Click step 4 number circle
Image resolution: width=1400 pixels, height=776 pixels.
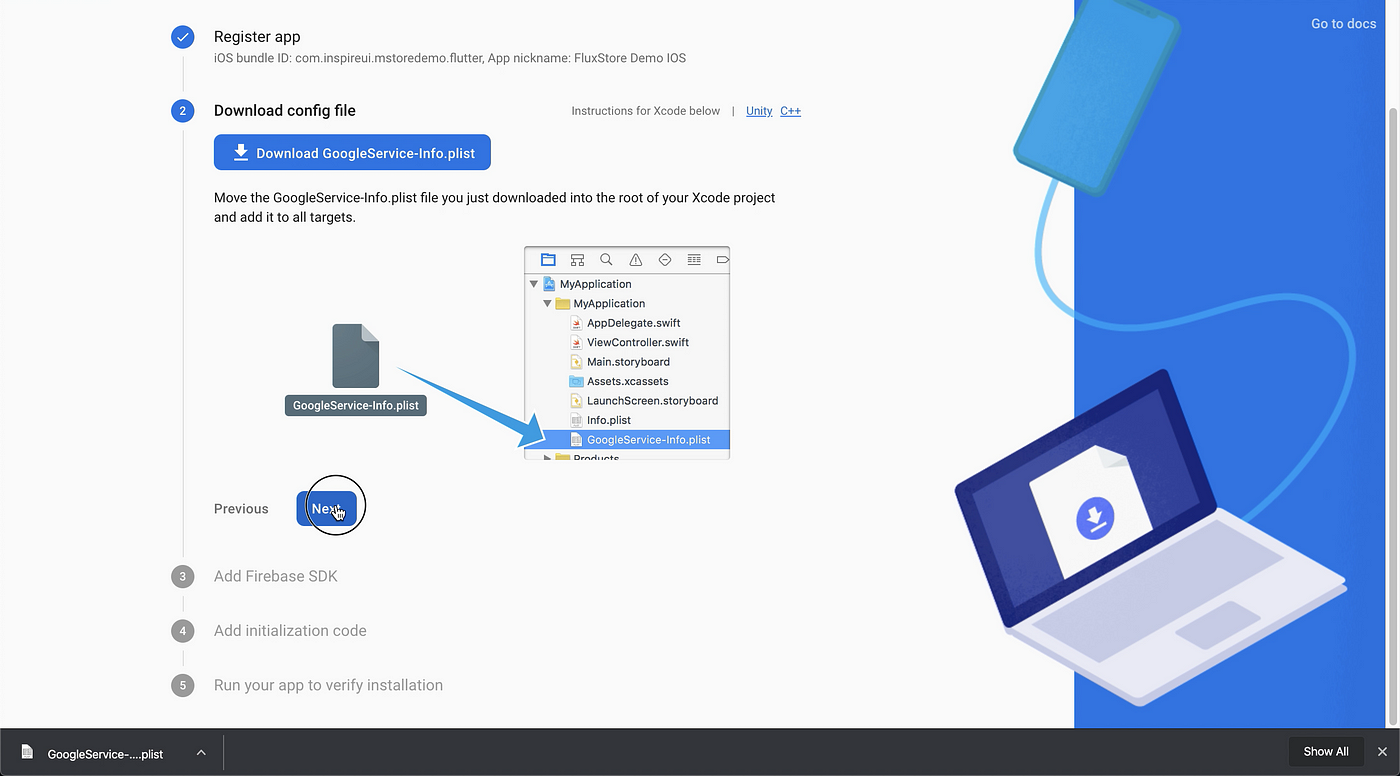pos(182,631)
